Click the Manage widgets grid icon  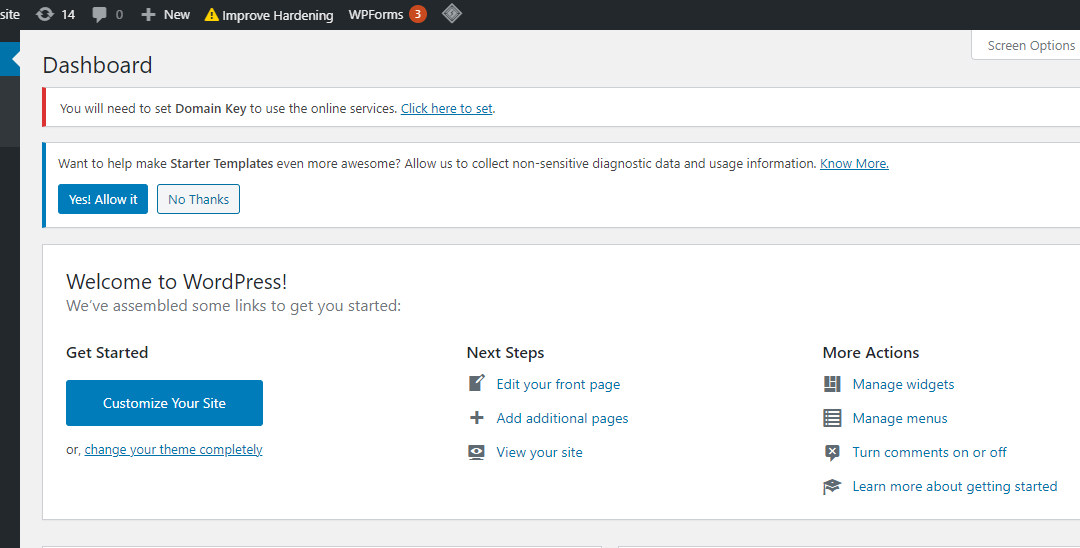tap(832, 384)
